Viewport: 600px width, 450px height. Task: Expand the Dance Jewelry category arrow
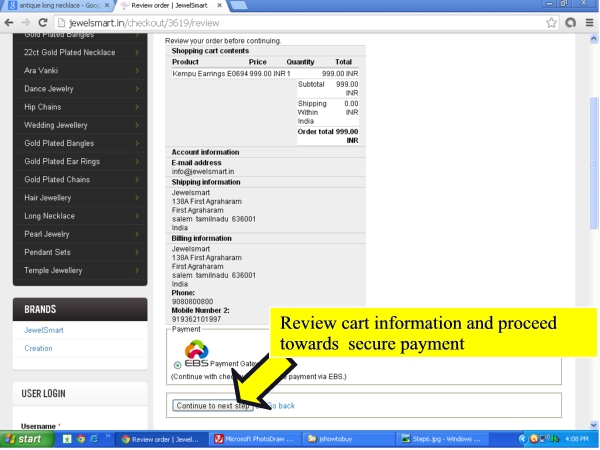(137, 89)
